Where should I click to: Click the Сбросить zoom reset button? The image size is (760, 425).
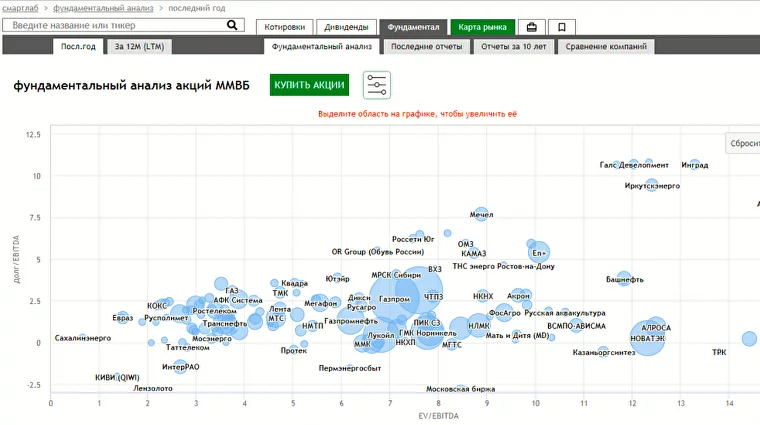744,143
